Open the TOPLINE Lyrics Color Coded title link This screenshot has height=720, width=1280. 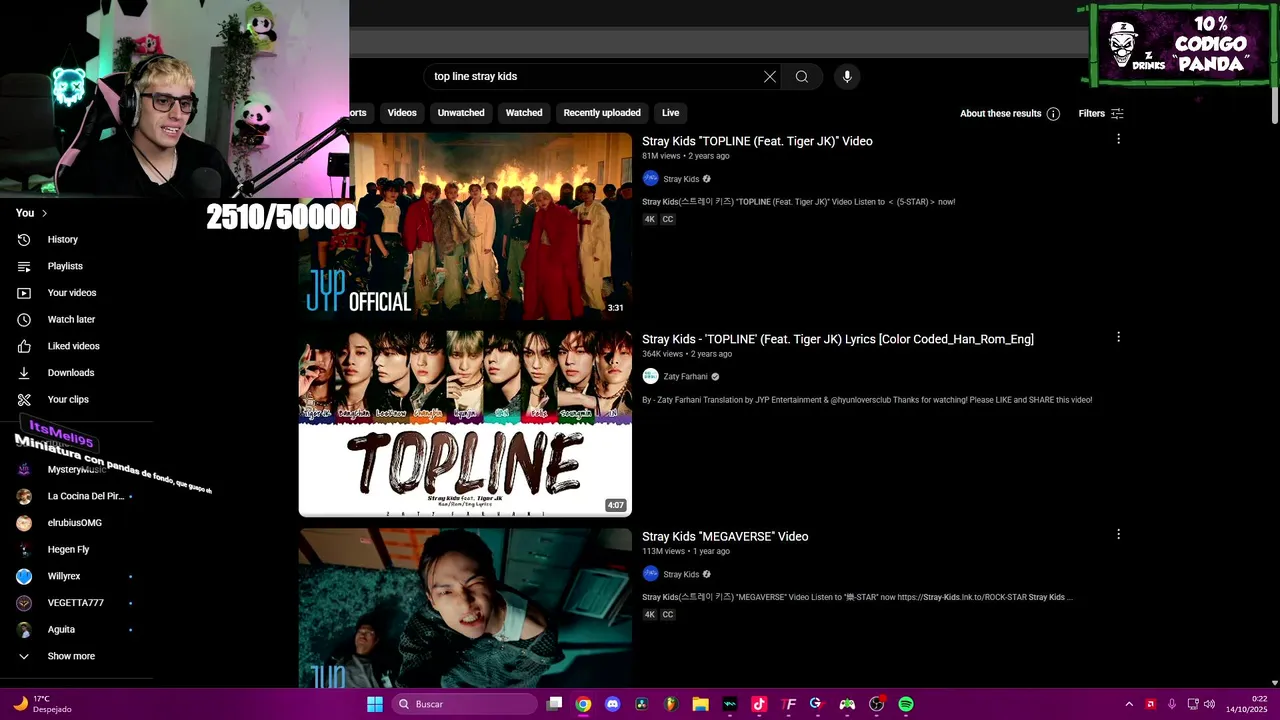point(838,339)
